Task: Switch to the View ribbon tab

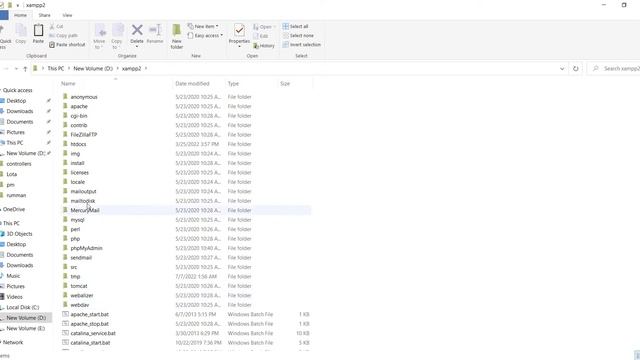Action: pos(67,15)
